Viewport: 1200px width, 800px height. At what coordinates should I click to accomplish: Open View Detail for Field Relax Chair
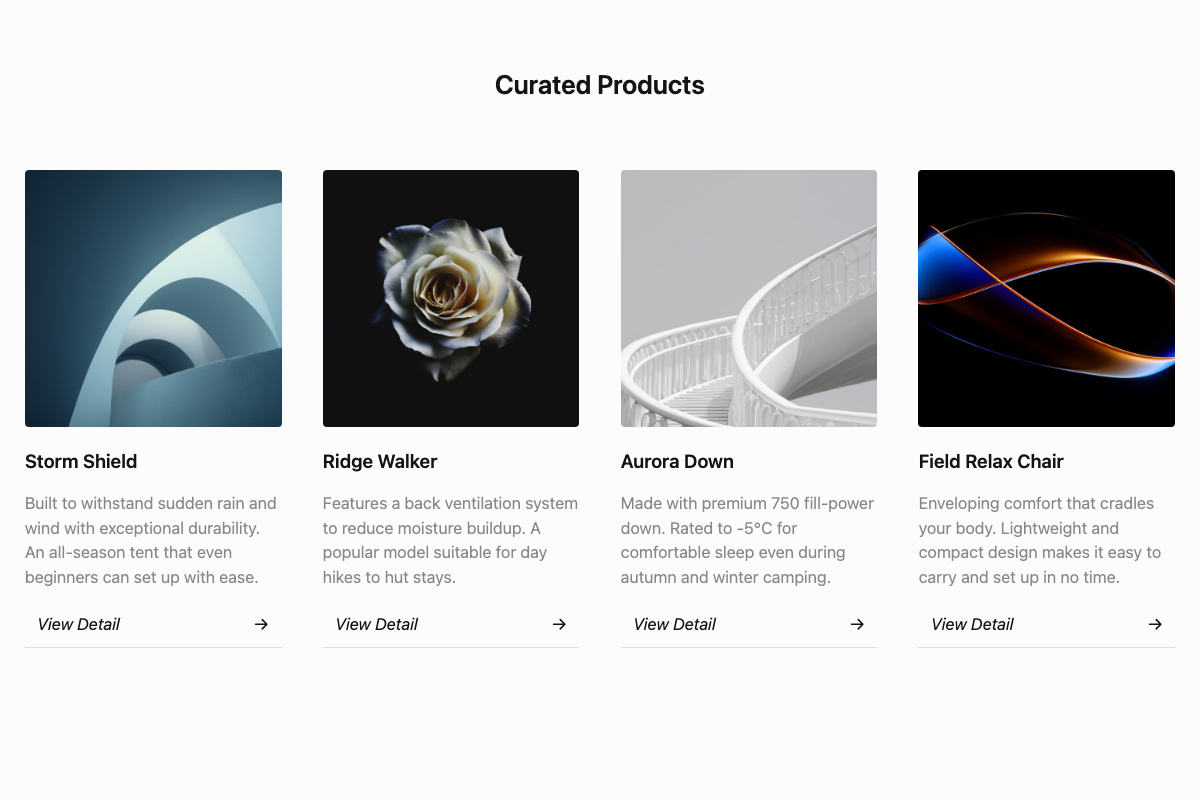[973, 624]
